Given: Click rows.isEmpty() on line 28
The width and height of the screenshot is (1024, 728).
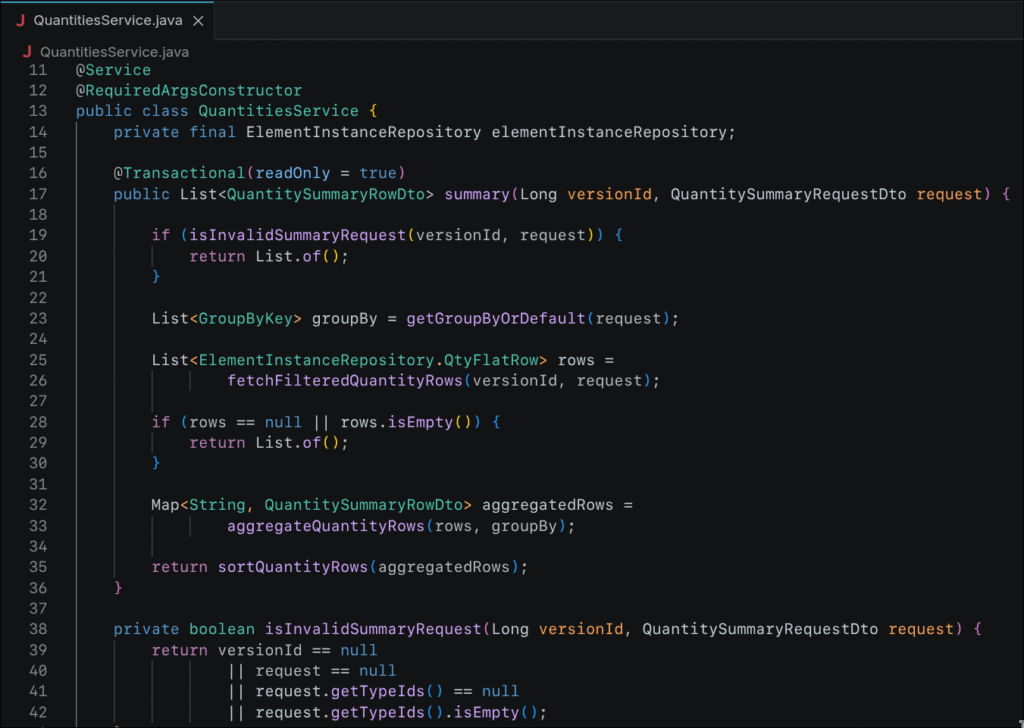Looking at the screenshot, I should pos(406,422).
